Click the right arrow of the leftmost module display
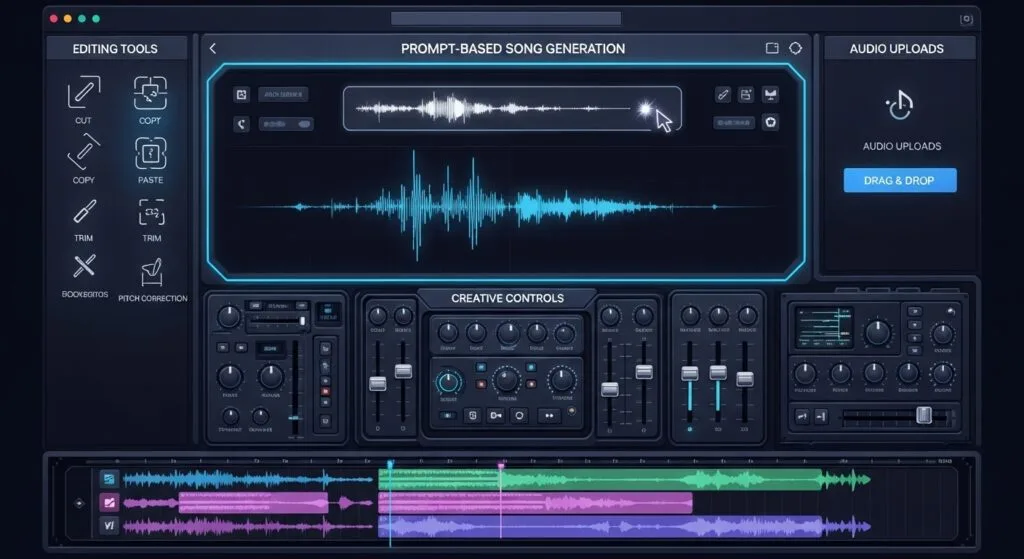Viewport: 1024px width, 559px height. [302, 305]
